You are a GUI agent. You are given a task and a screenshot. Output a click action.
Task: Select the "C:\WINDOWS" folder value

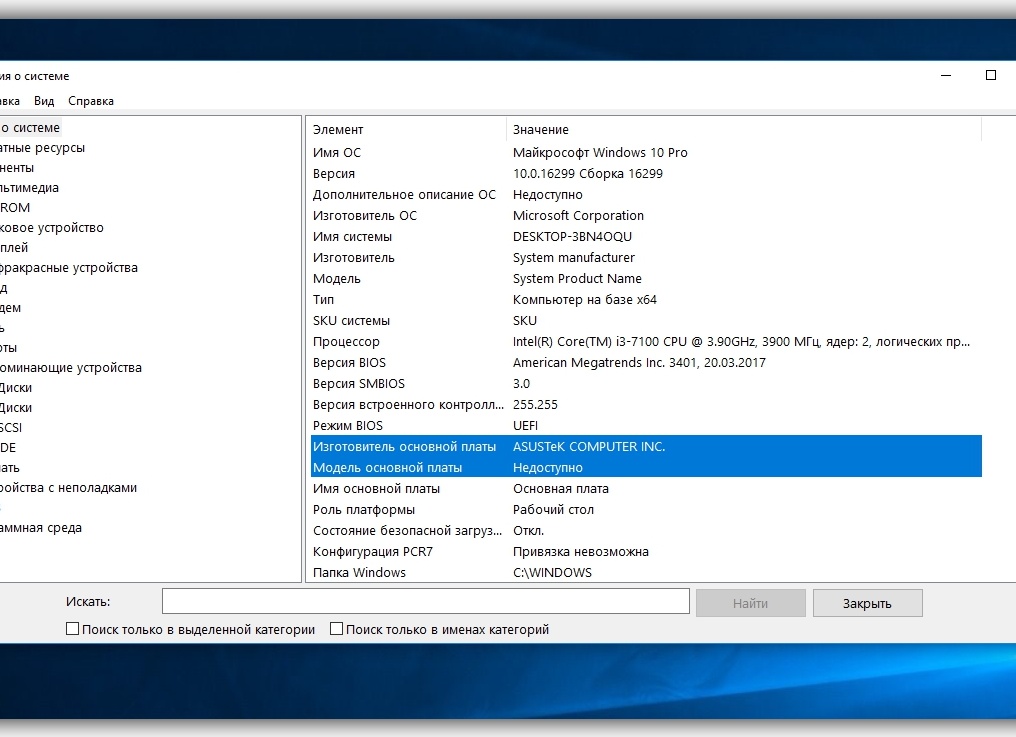pyautogui.click(x=552, y=572)
